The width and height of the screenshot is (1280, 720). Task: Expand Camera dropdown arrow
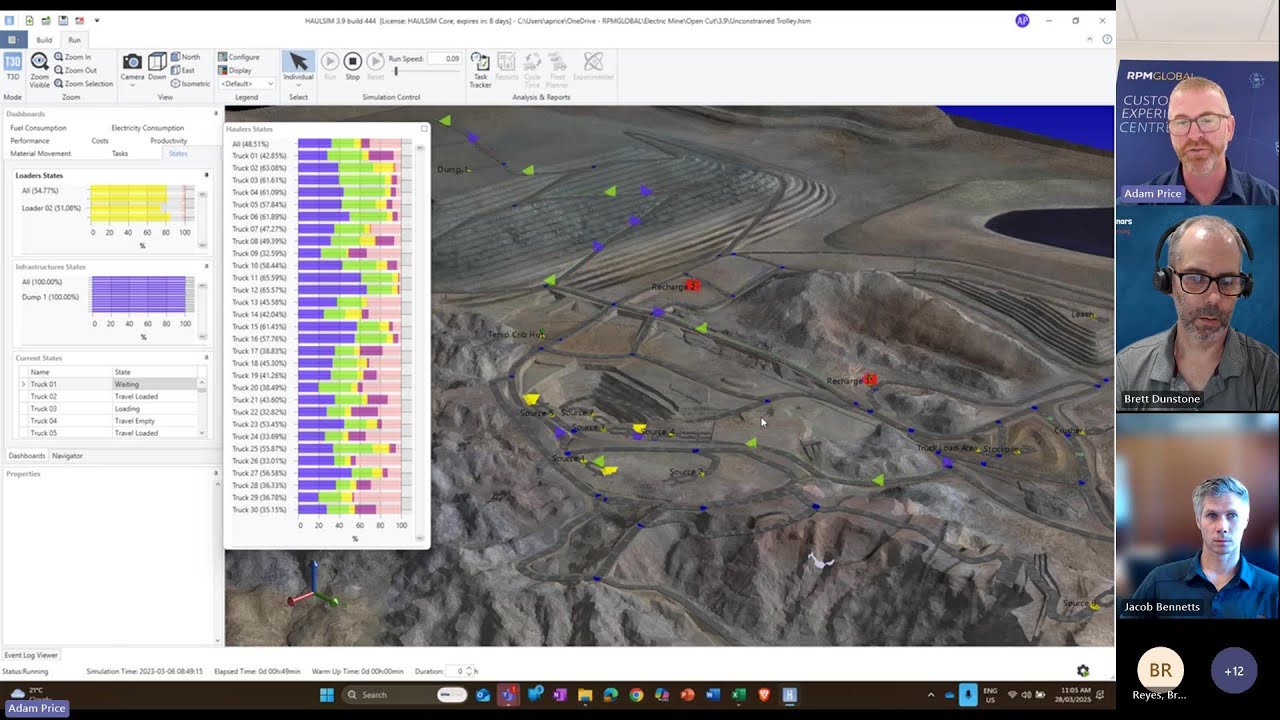132,85
